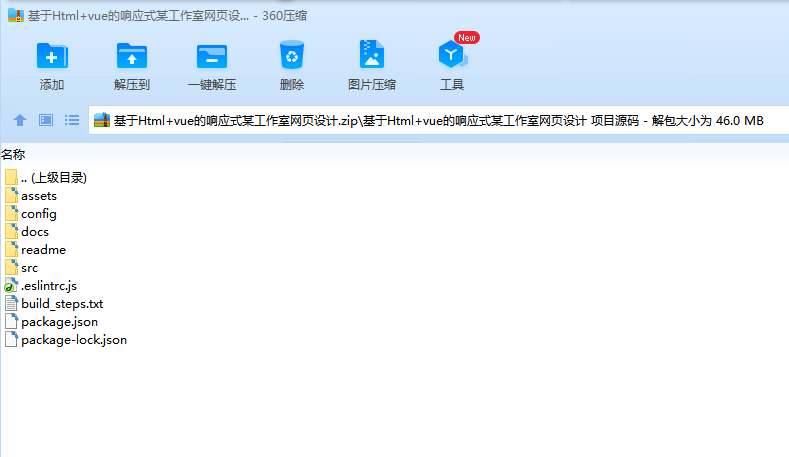This screenshot has width=789, height=457.
Task: Click the archive path address field
Action: point(439,120)
